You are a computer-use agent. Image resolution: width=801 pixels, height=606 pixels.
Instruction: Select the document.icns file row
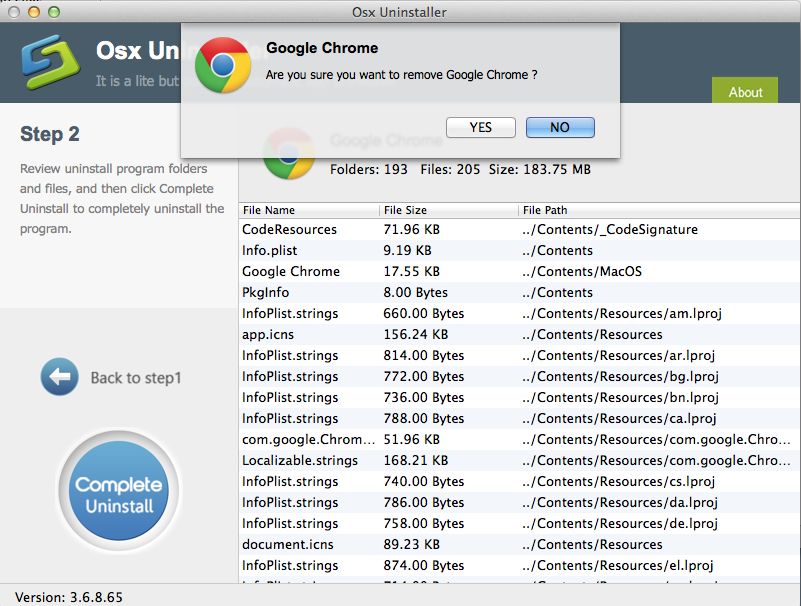(x=288, y=544)
